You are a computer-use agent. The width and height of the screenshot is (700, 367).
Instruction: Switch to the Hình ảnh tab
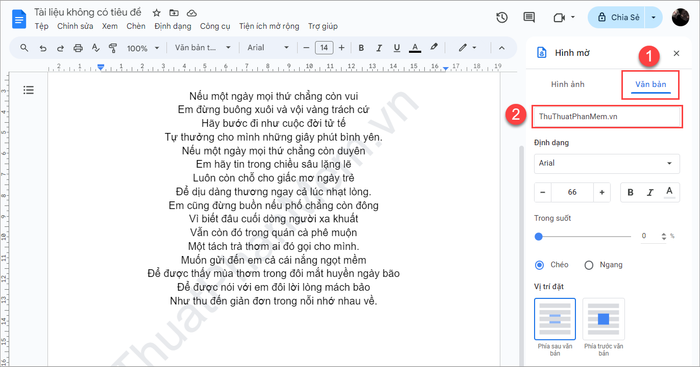pyautogui.click(x=567, y=84)
